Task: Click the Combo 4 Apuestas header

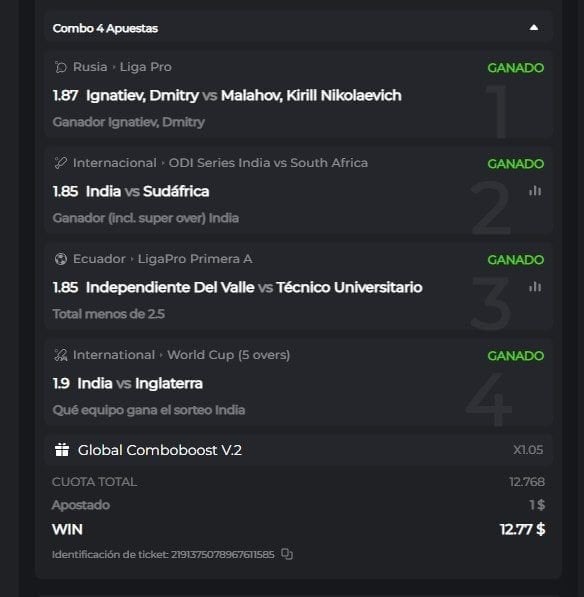Action: tap(299, 28)
